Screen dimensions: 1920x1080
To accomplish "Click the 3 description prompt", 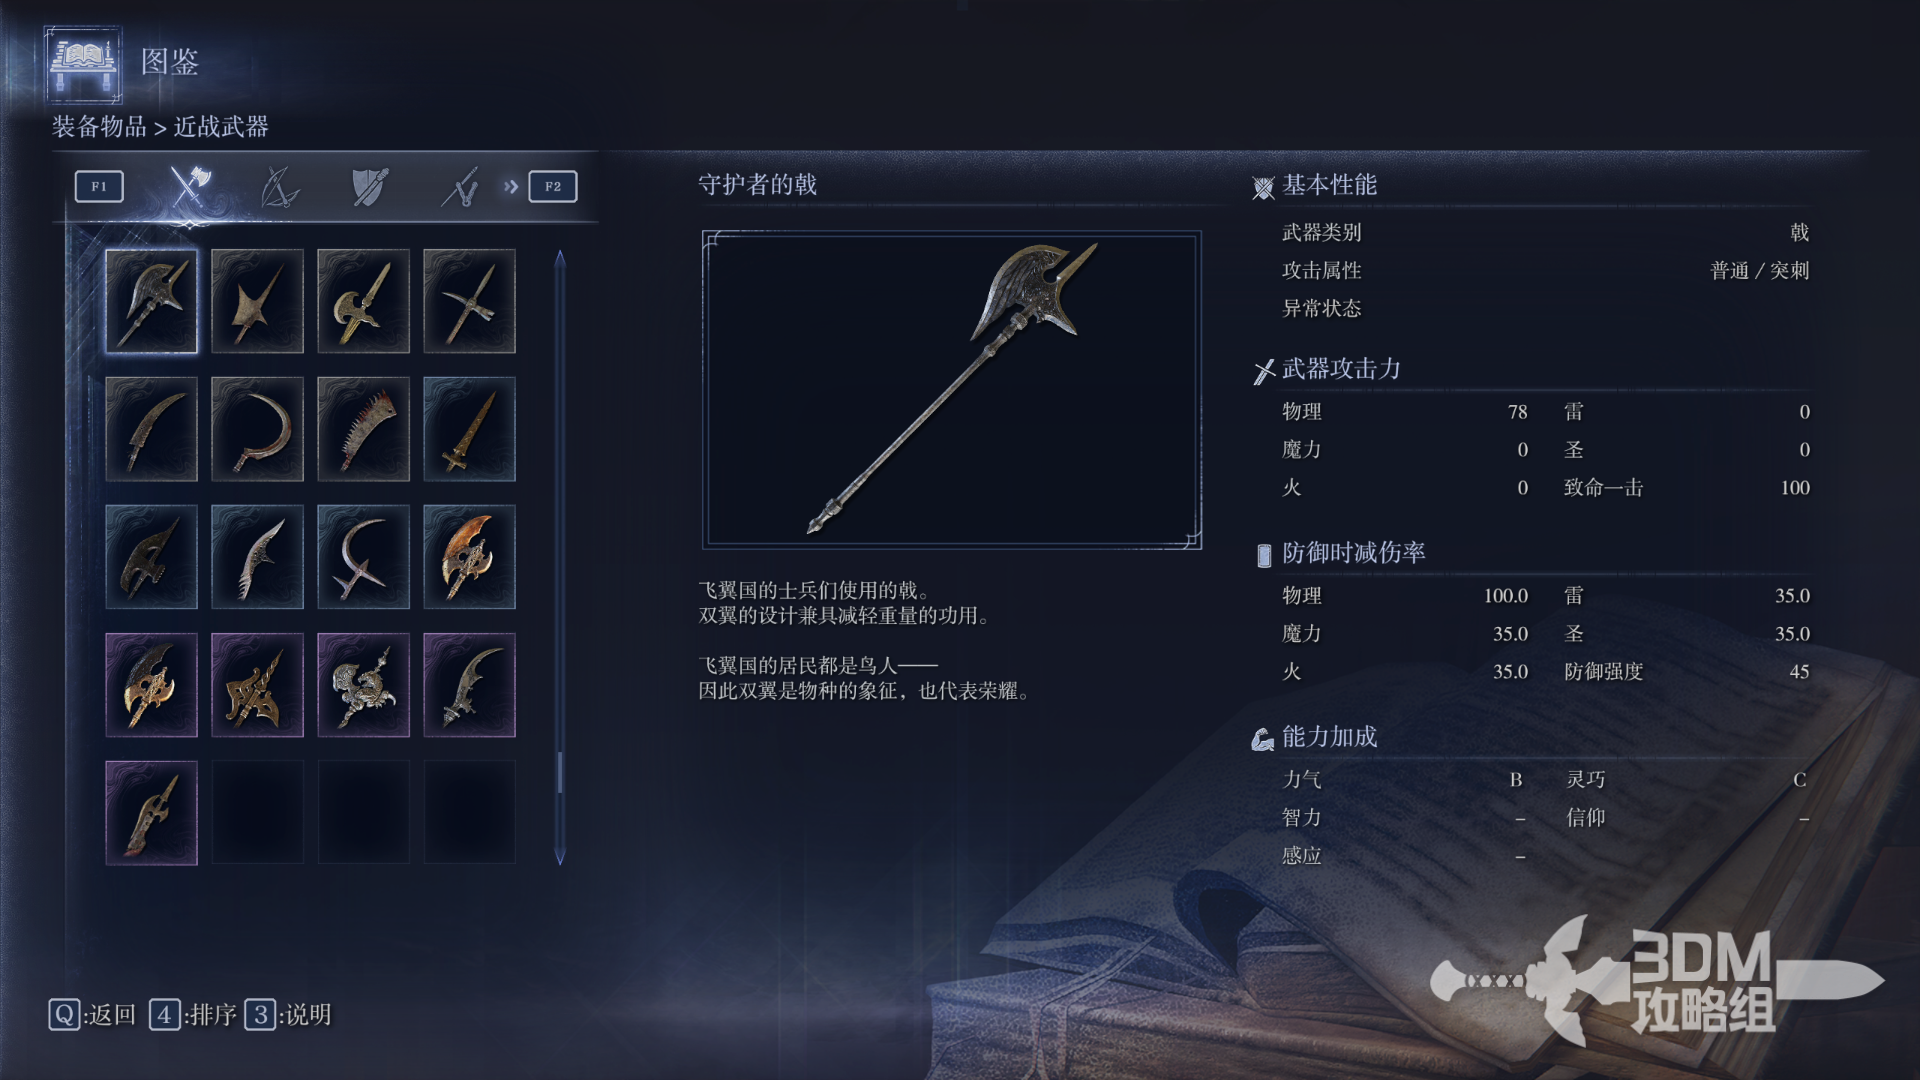I will (x=288, y=1015).
